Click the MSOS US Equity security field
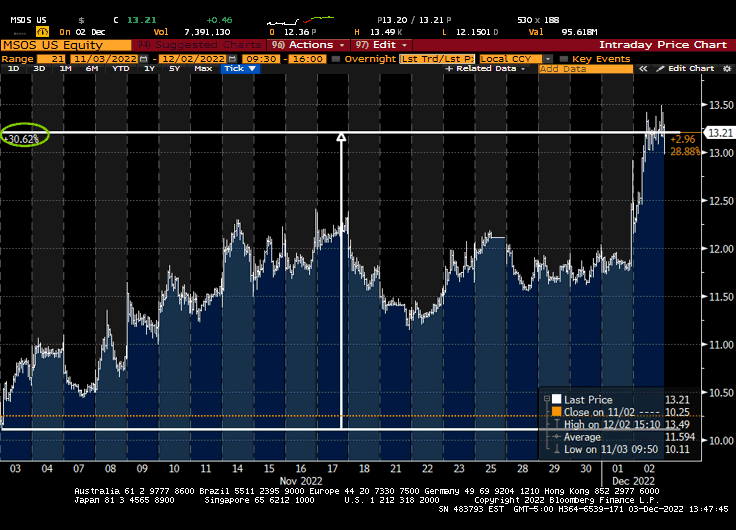Image resolution: width=736 pixels, height=530 pixels. click(66, 45)
